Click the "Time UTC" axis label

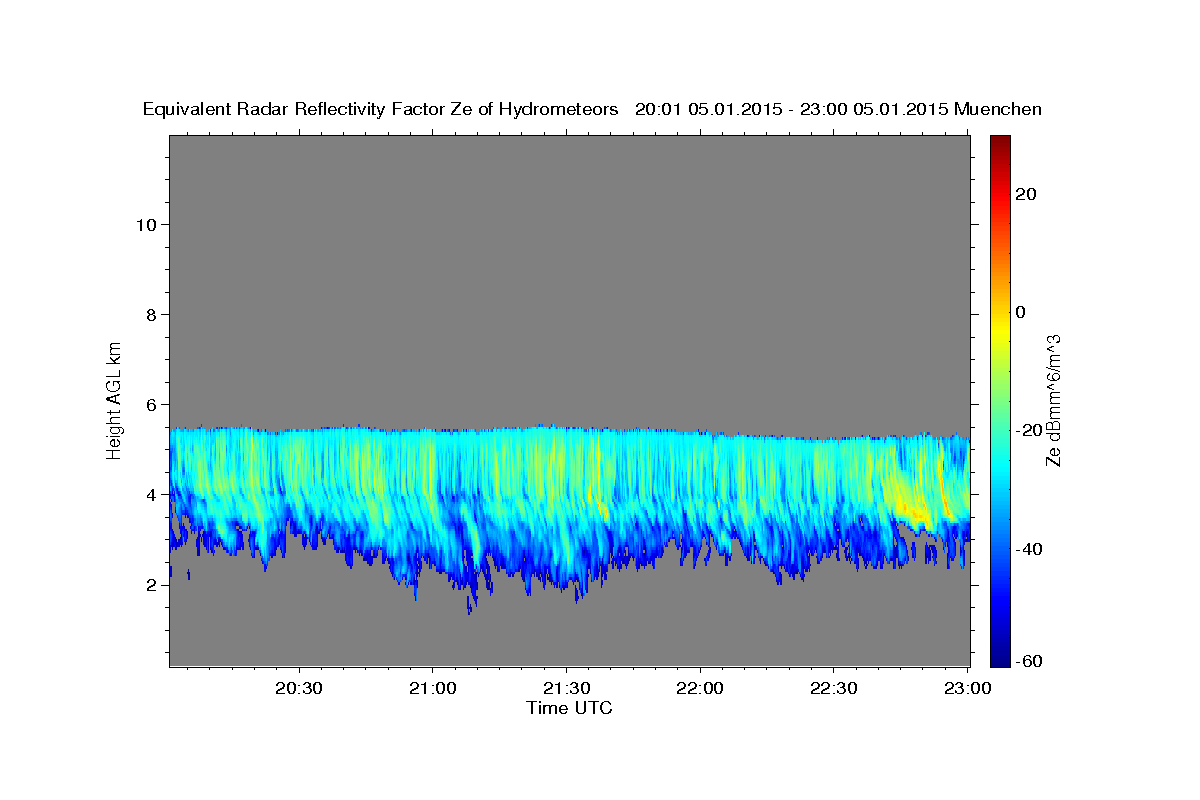click(569, 708)
